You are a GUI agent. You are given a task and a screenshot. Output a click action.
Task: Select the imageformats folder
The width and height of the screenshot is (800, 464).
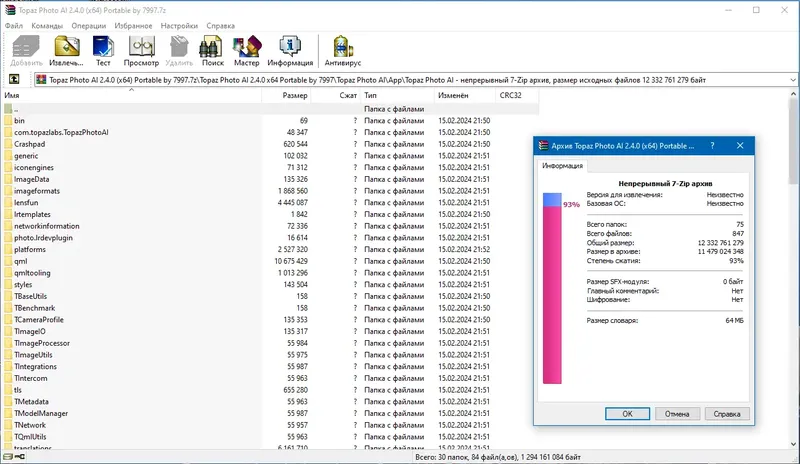[37, 191]
